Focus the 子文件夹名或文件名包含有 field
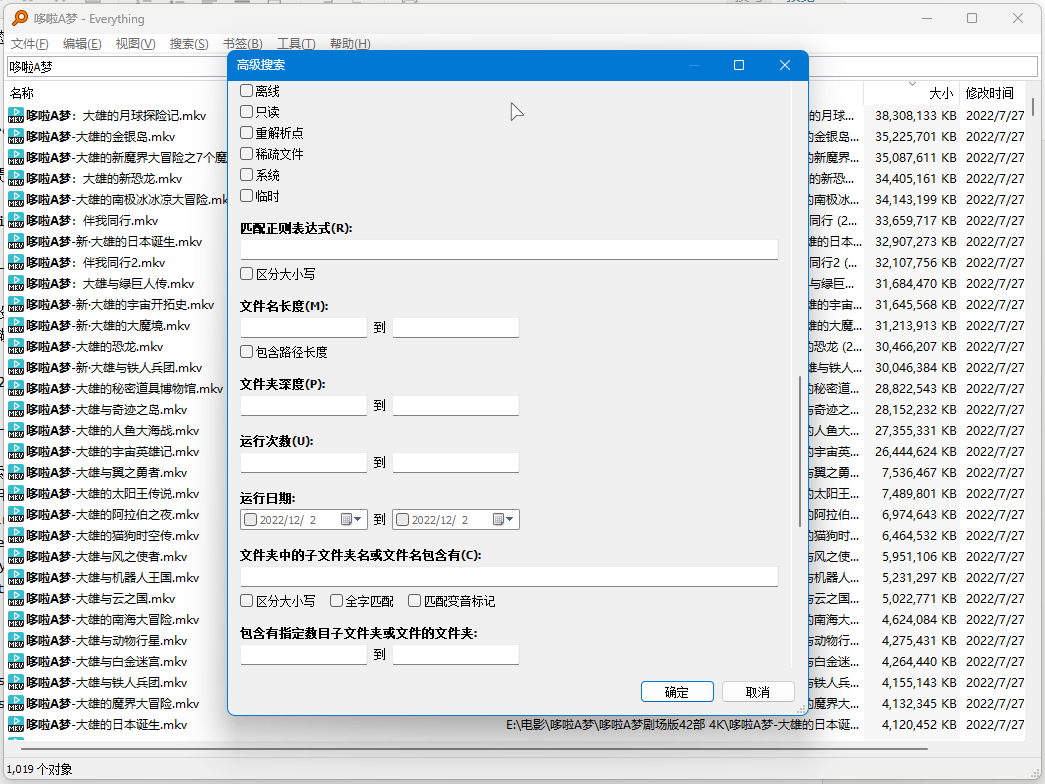 coord(509,576)
